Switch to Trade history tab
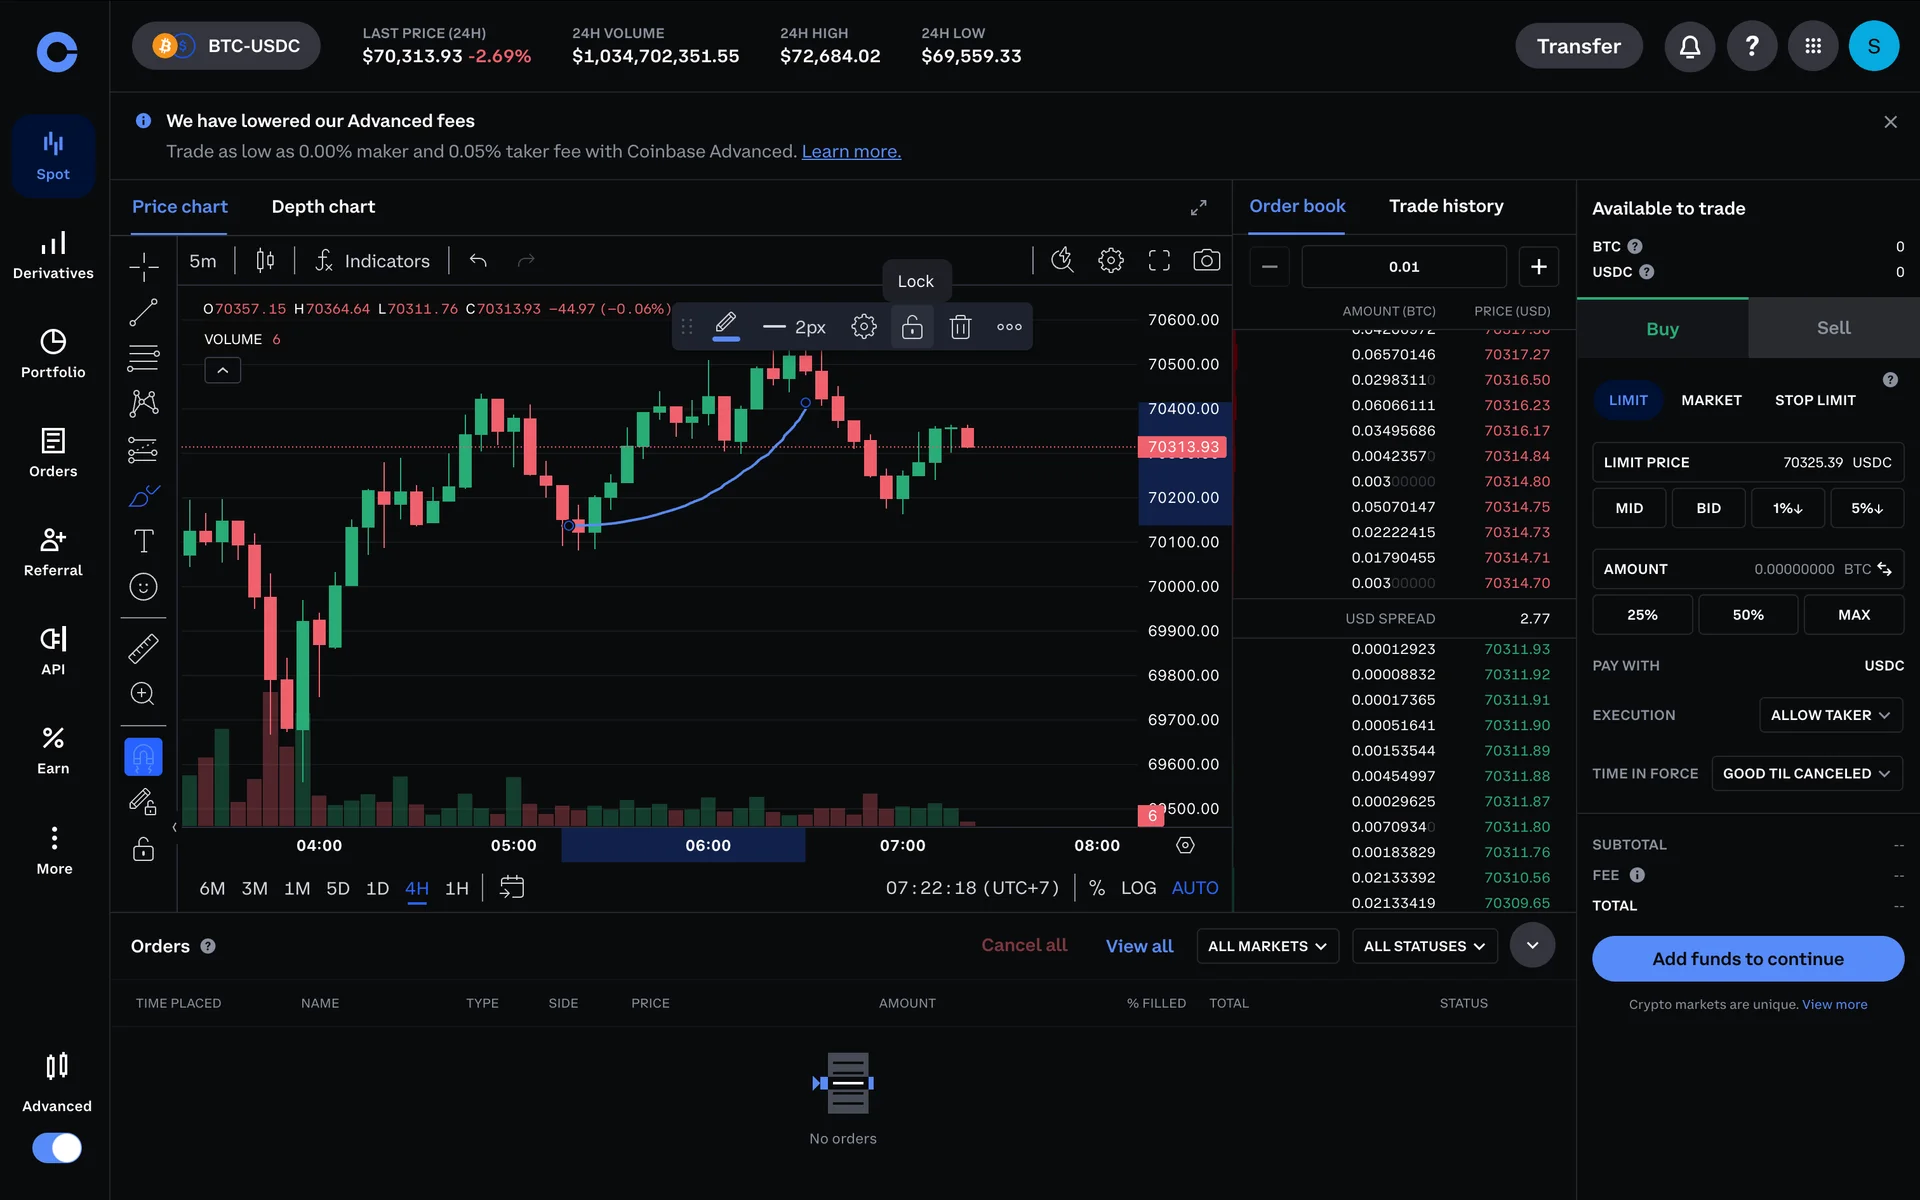 tap(1445, 206)
